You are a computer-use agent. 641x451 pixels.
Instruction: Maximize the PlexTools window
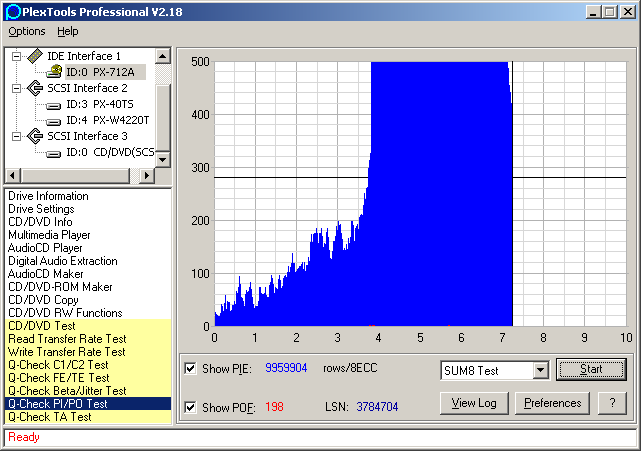[610, 12]
